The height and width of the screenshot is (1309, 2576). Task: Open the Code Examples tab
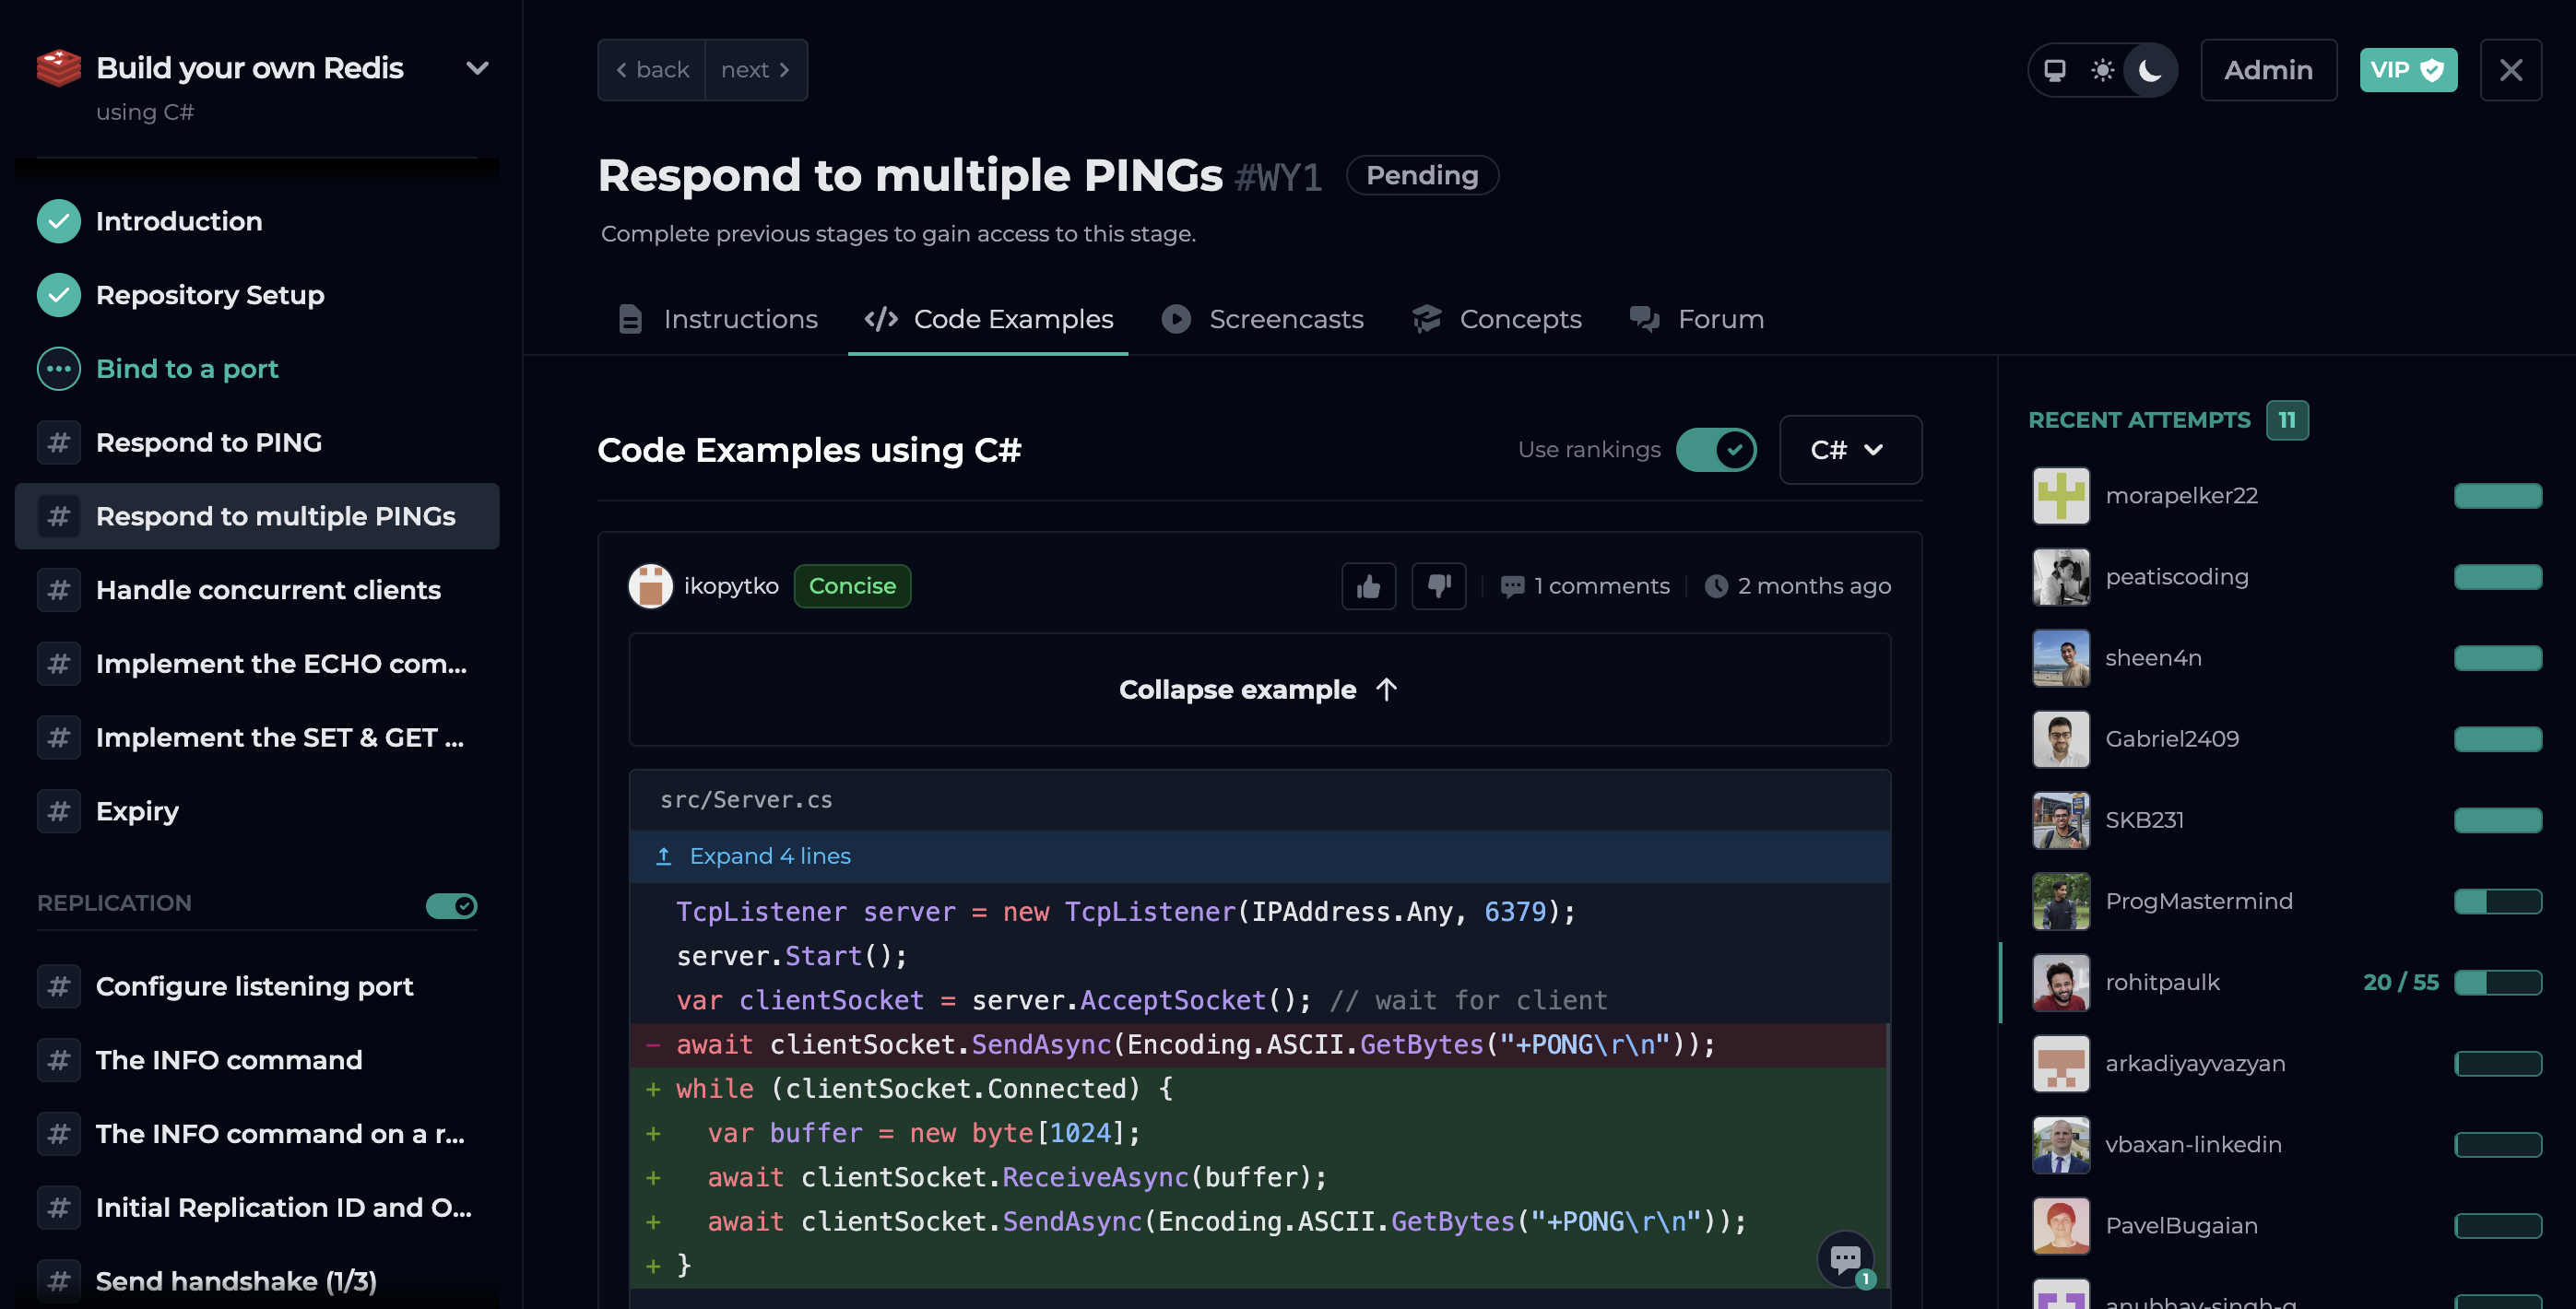988,319
